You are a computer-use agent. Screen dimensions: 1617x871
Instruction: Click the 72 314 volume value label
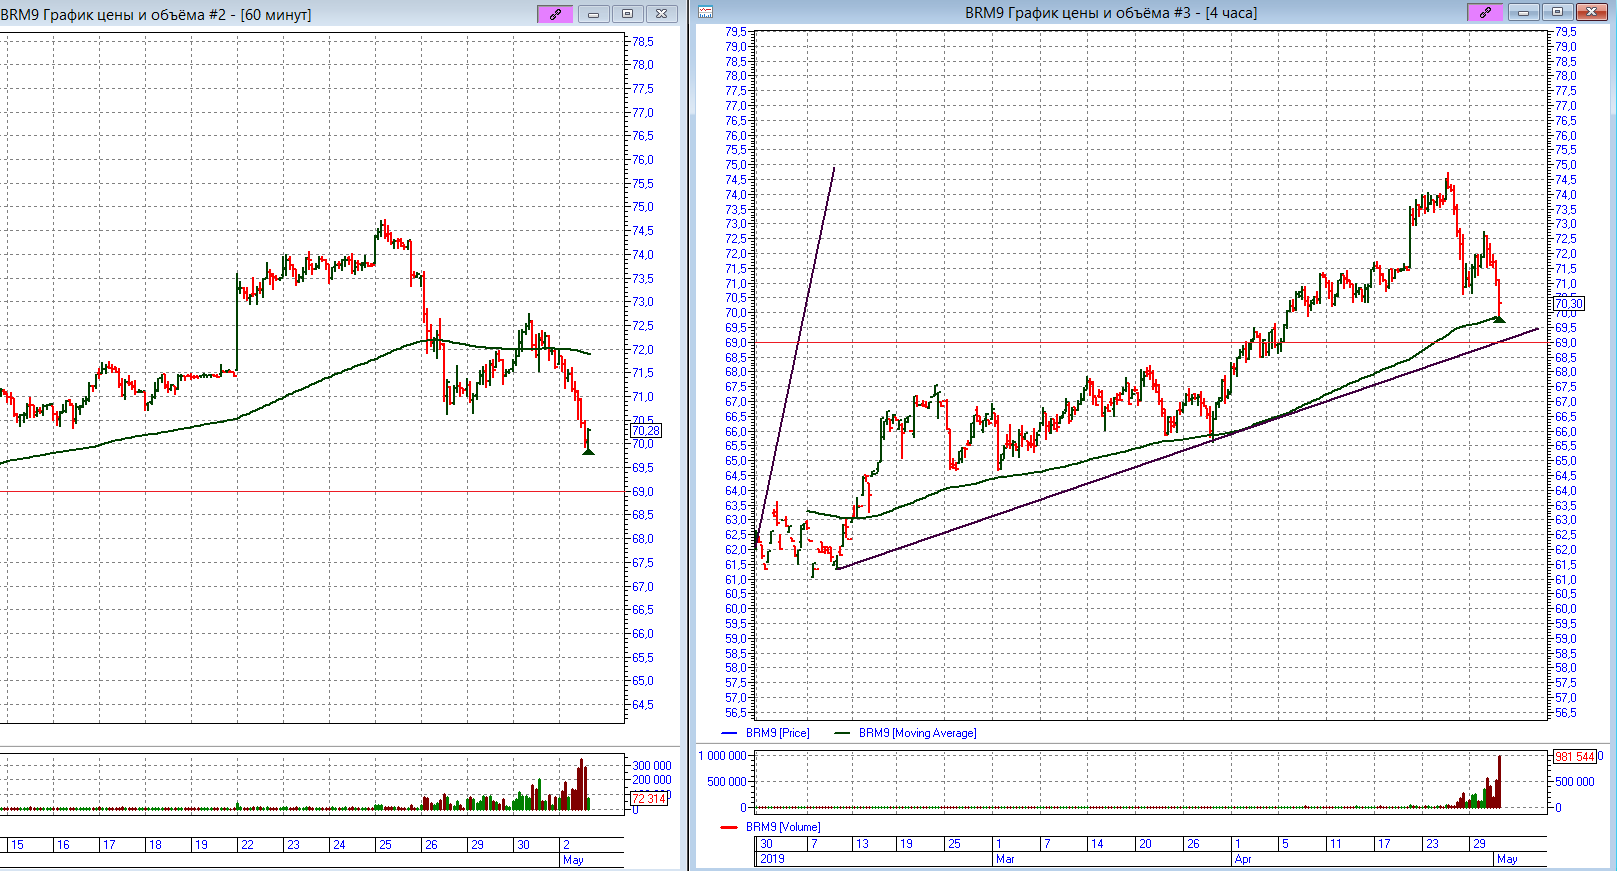coord(648,798)
